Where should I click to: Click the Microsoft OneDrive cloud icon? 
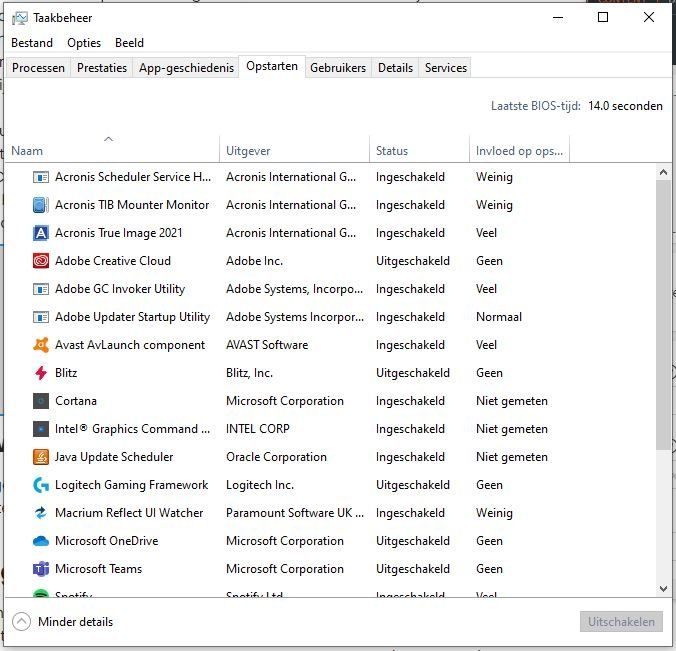point(41,541)
